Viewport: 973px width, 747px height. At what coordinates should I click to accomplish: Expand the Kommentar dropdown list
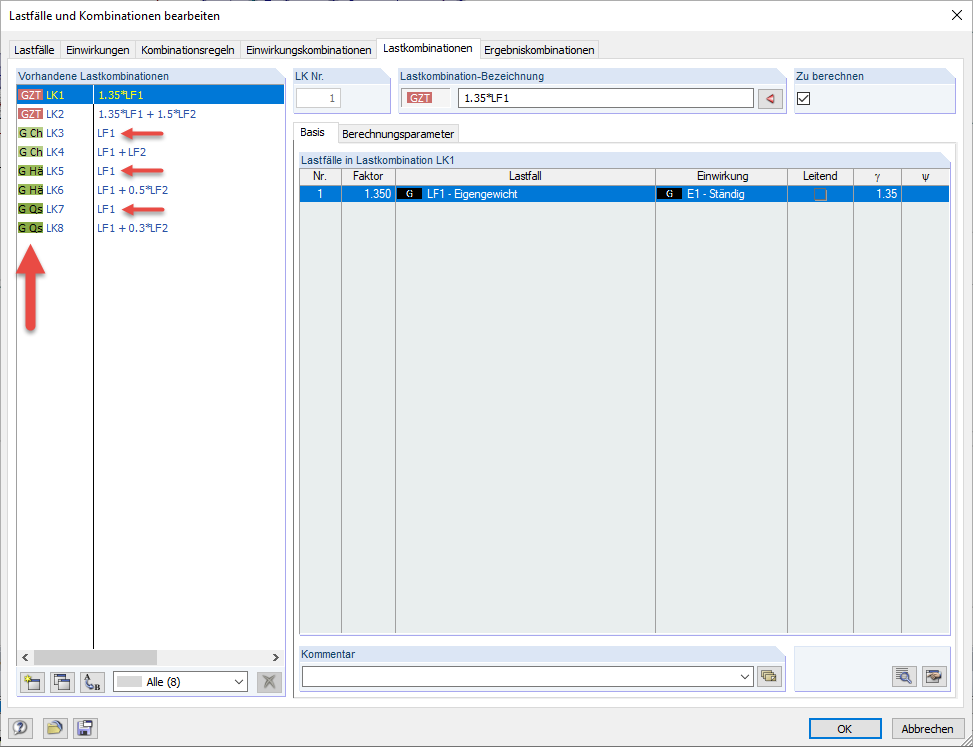click(747, 676)
